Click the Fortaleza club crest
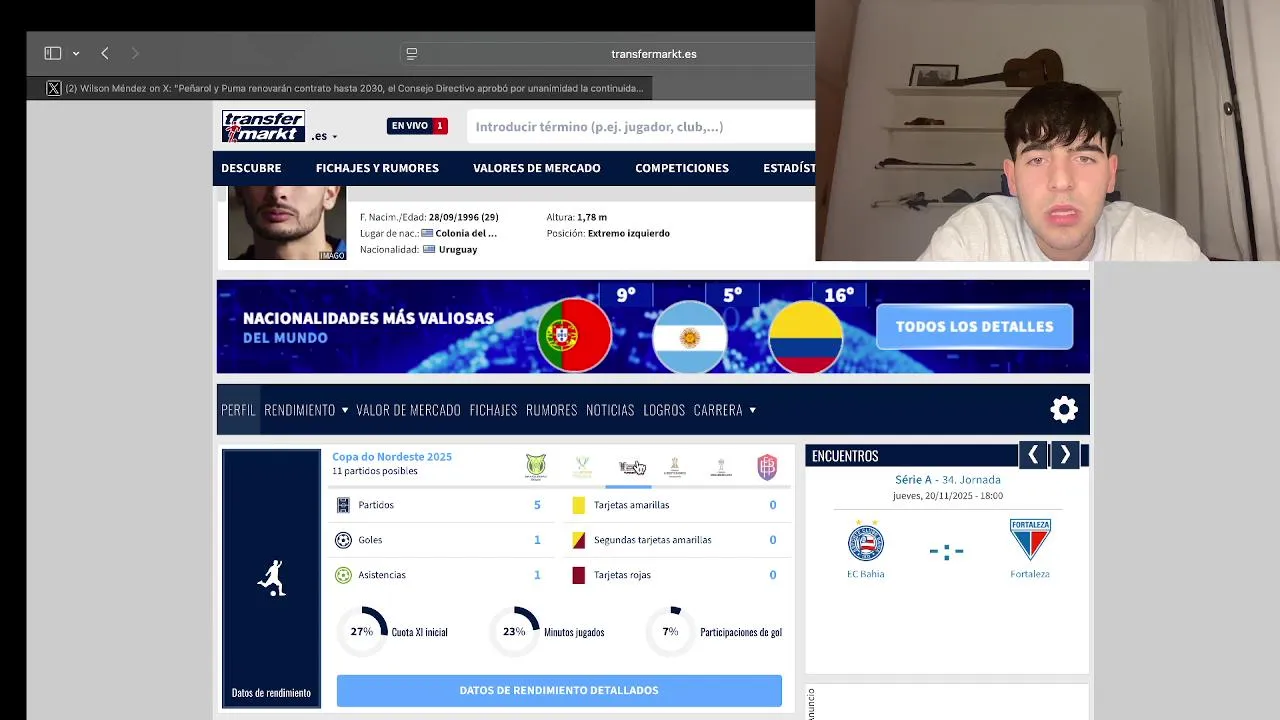Screen dimensions: 1280x720 pyautogui.click(x=1030, y=540)
